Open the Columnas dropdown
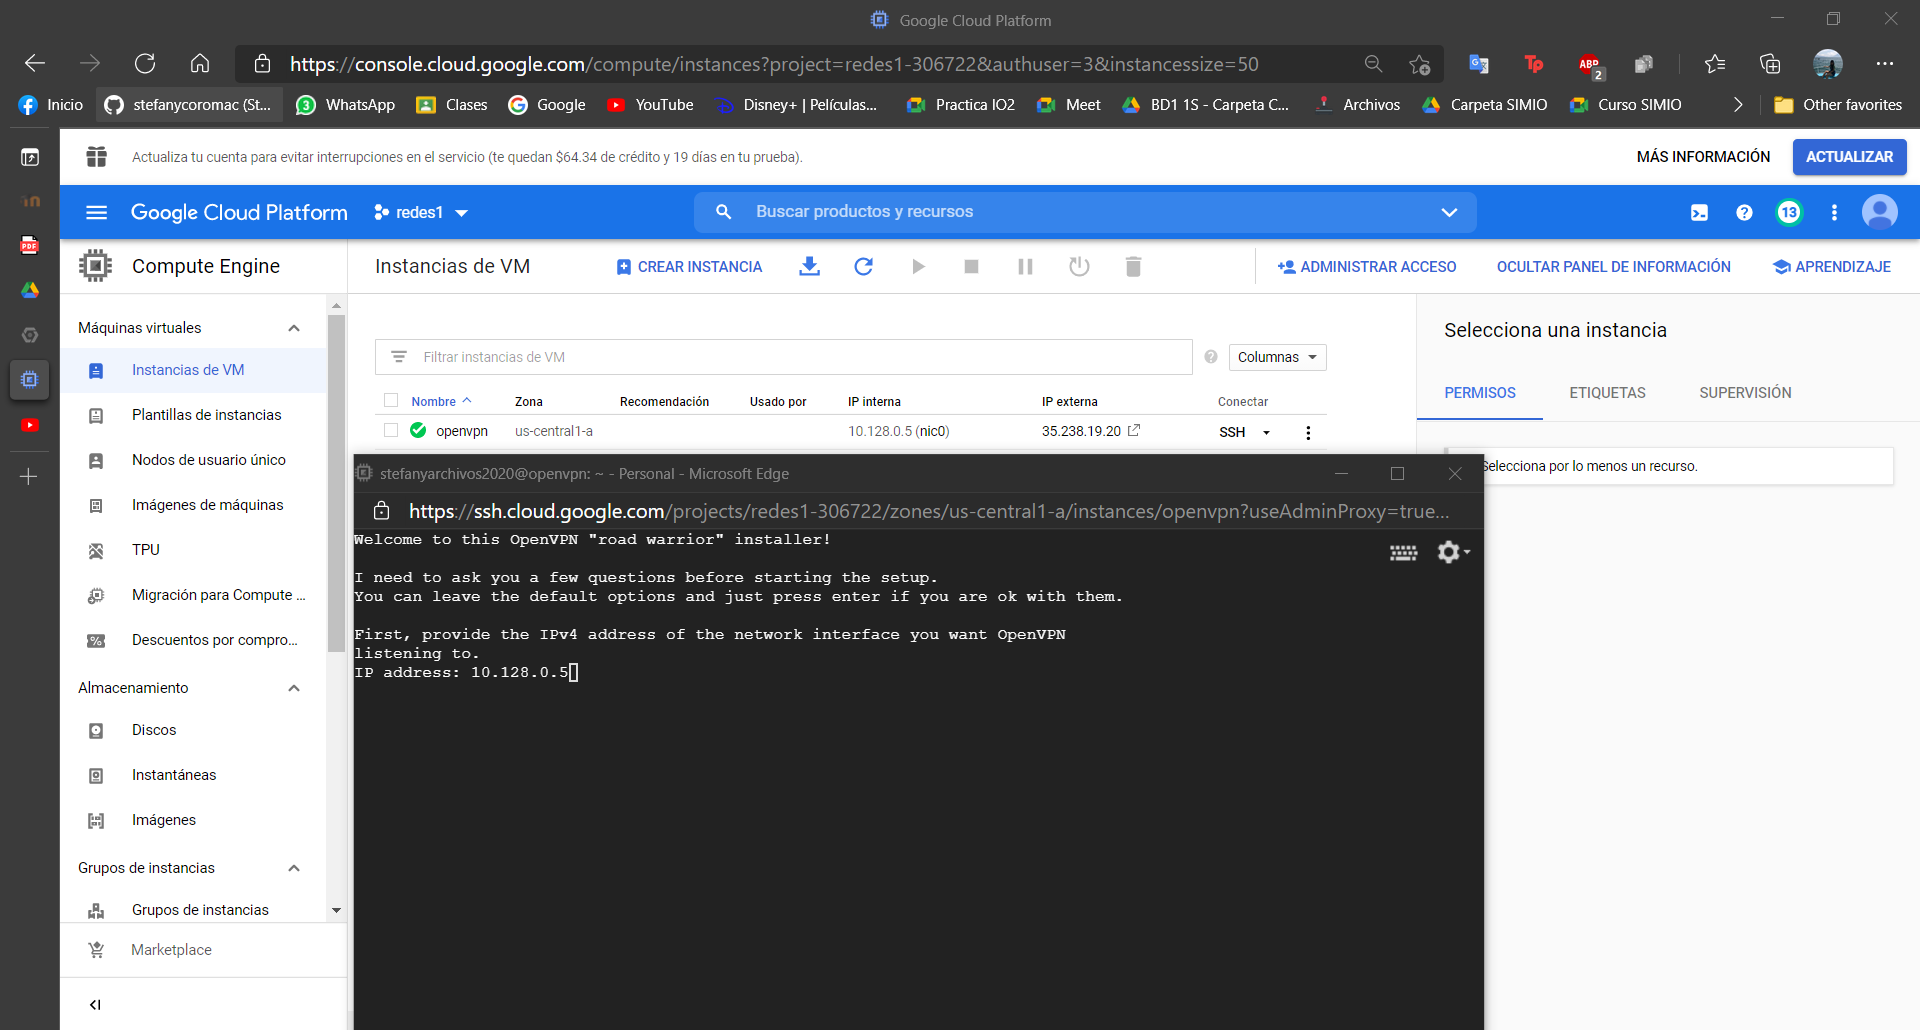This screenshot has height=1030, width=1920. tap(1277, 357)
